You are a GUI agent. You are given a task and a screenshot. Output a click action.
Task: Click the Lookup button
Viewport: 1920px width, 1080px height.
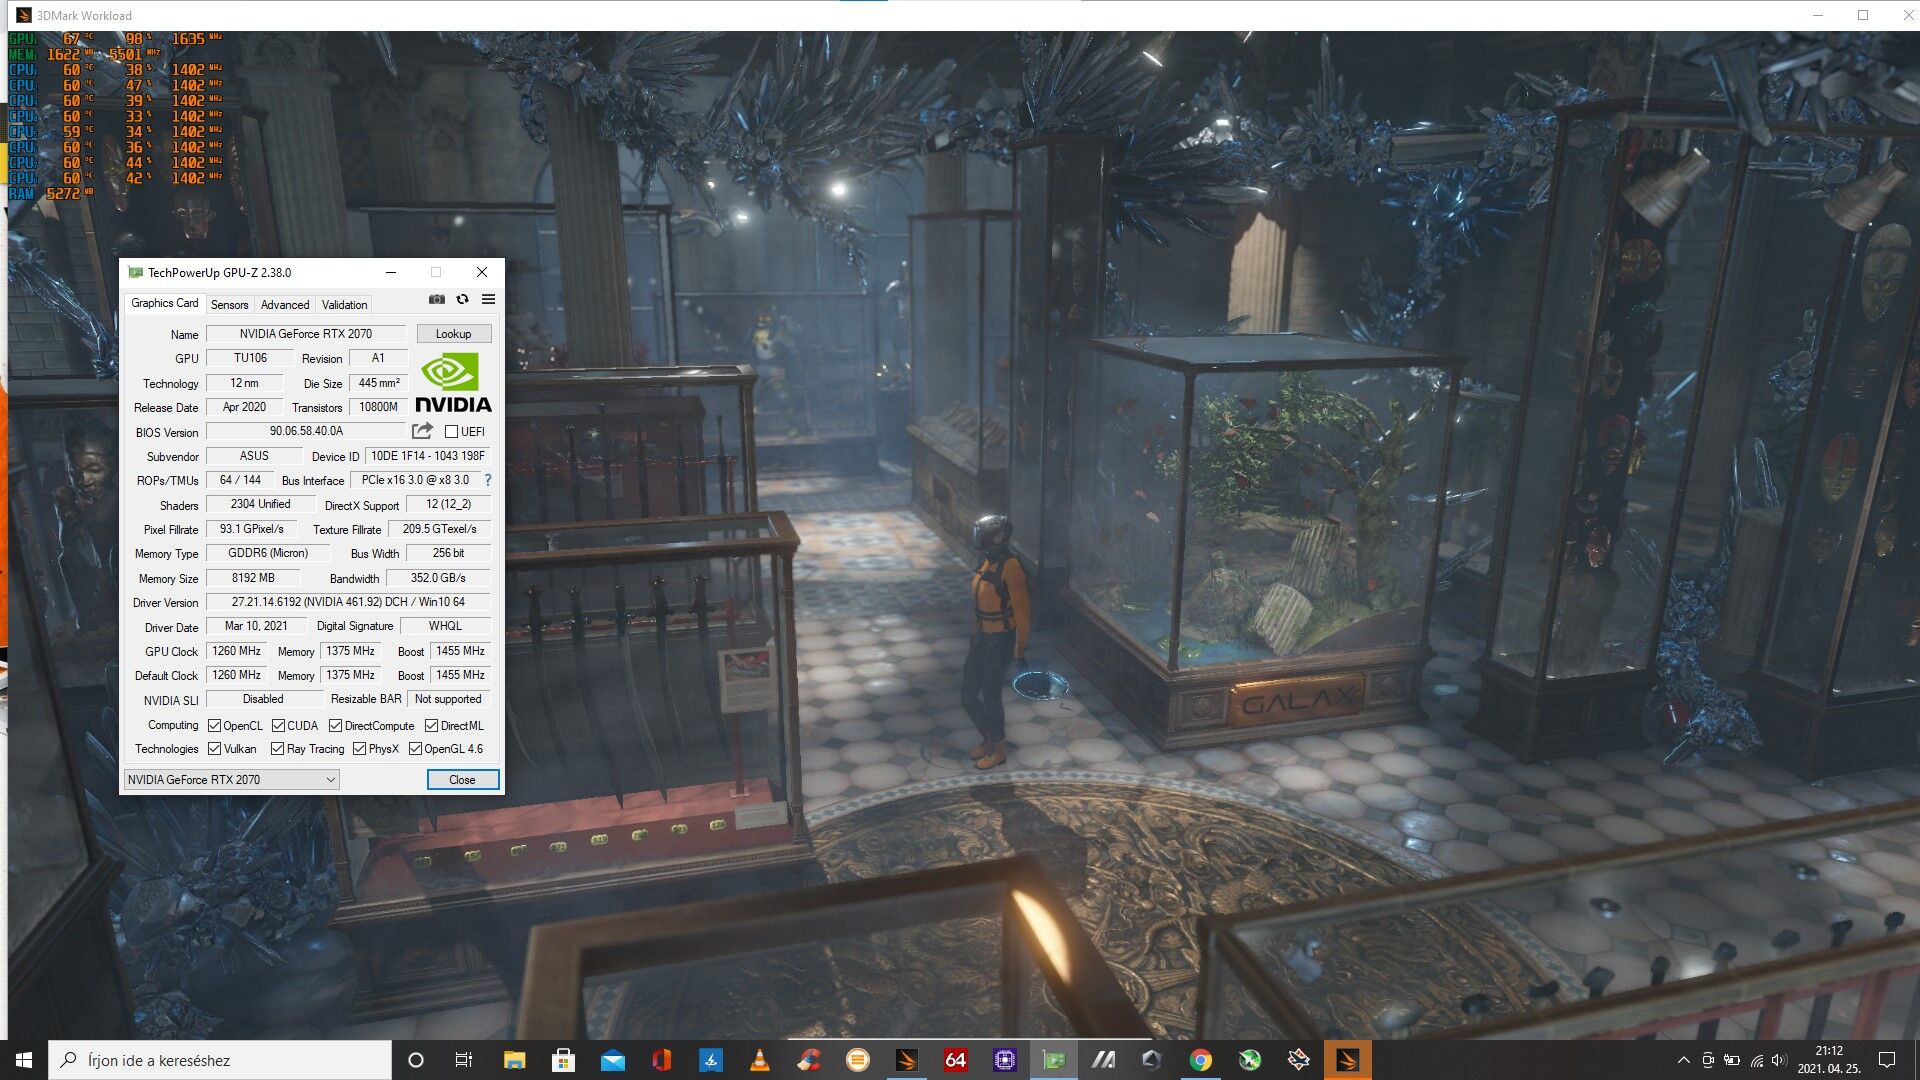click(453, 334)
